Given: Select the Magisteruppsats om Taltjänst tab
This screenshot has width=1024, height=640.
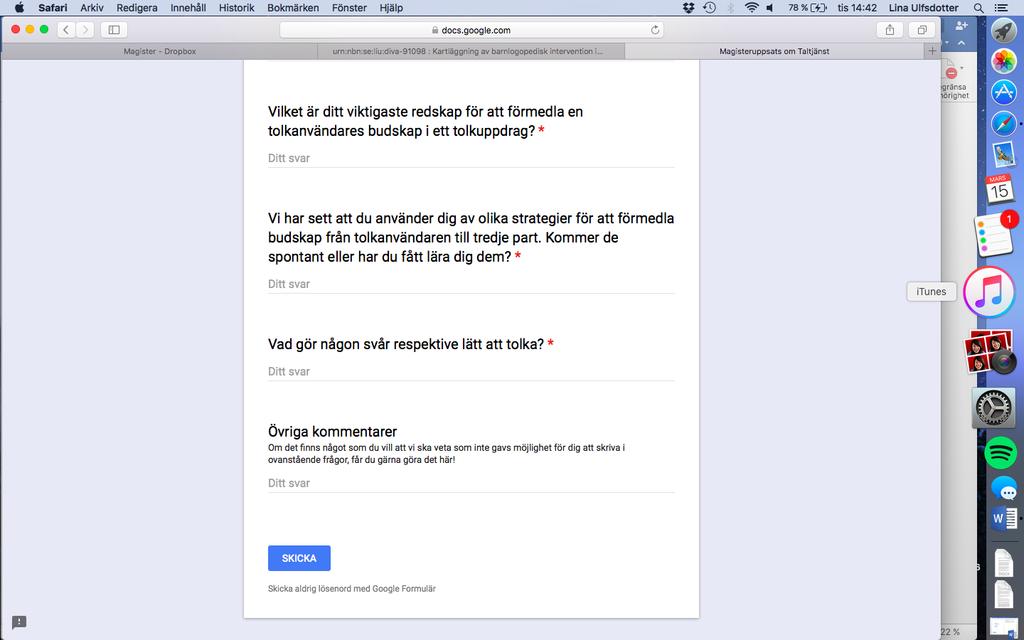Looking at the screenshot, I should 775,51.
